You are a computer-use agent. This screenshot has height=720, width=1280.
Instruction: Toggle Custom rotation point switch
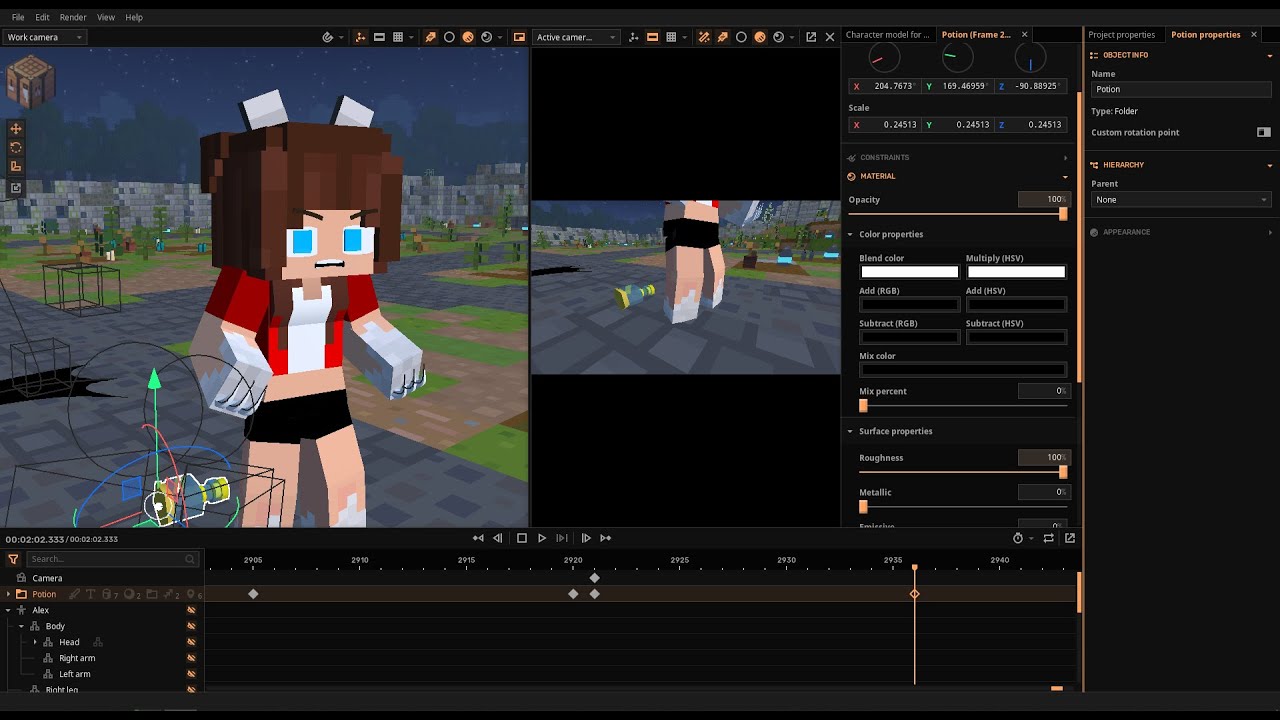point(1264,132)
